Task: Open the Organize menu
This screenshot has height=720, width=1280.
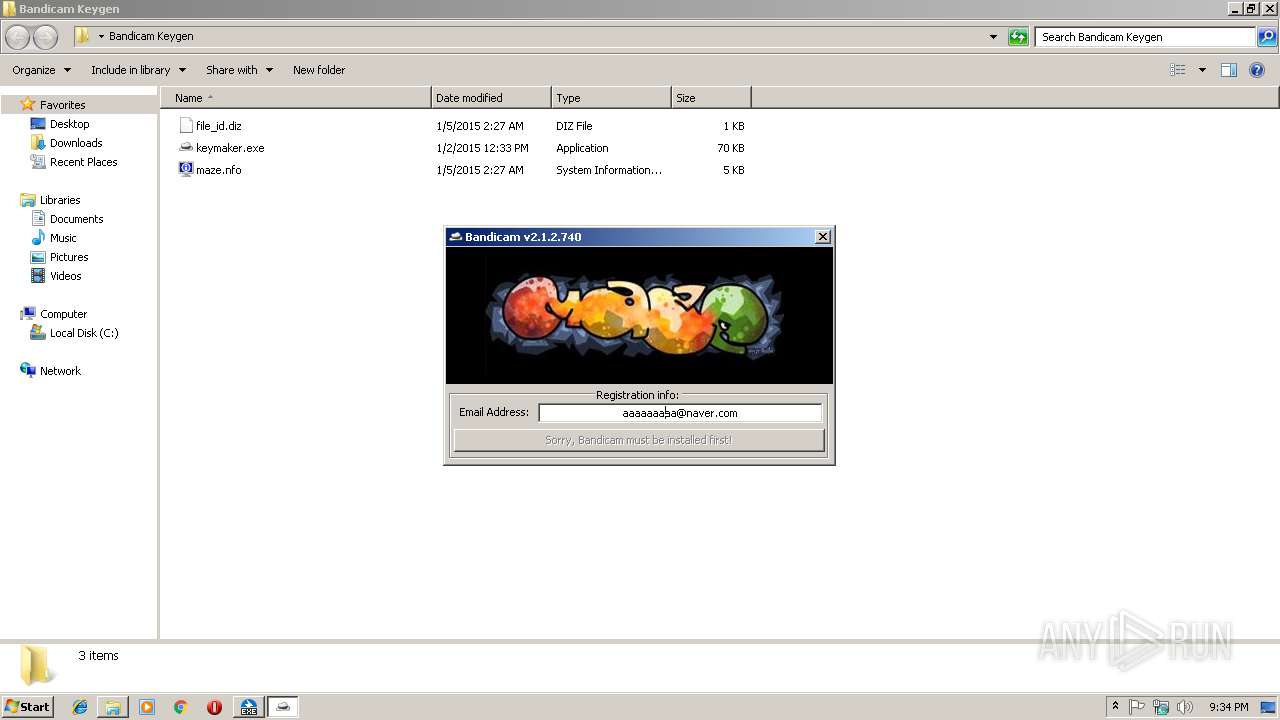Action: [x=41, y=70]
